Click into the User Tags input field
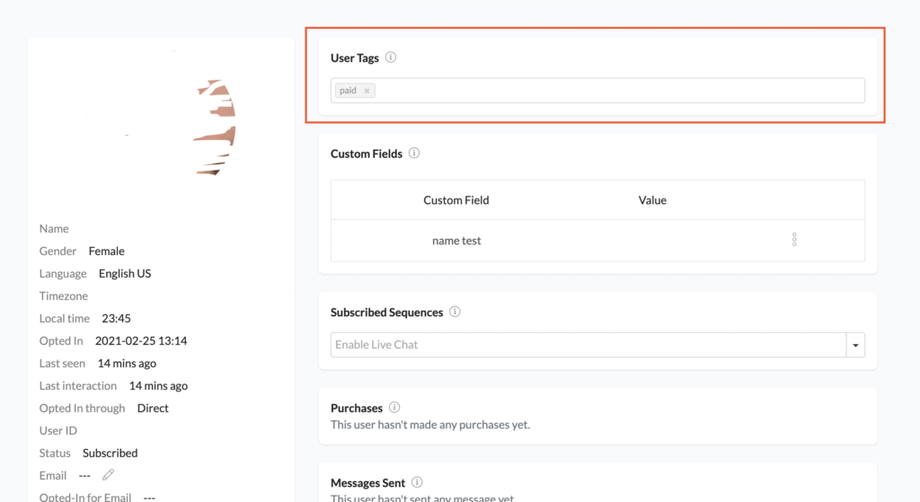Viewport: 920px width, 502px height. (x=620, y=91)
